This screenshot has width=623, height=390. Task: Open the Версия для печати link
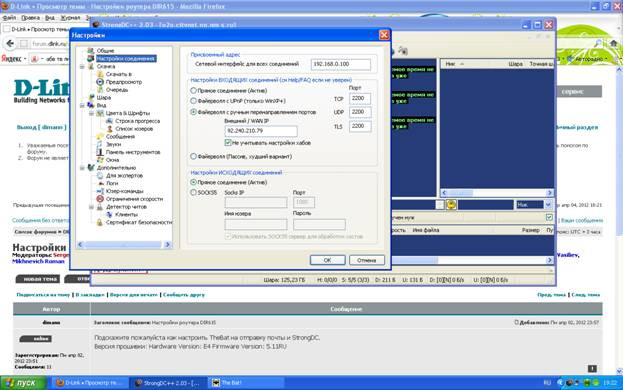[x=134, y=295]
